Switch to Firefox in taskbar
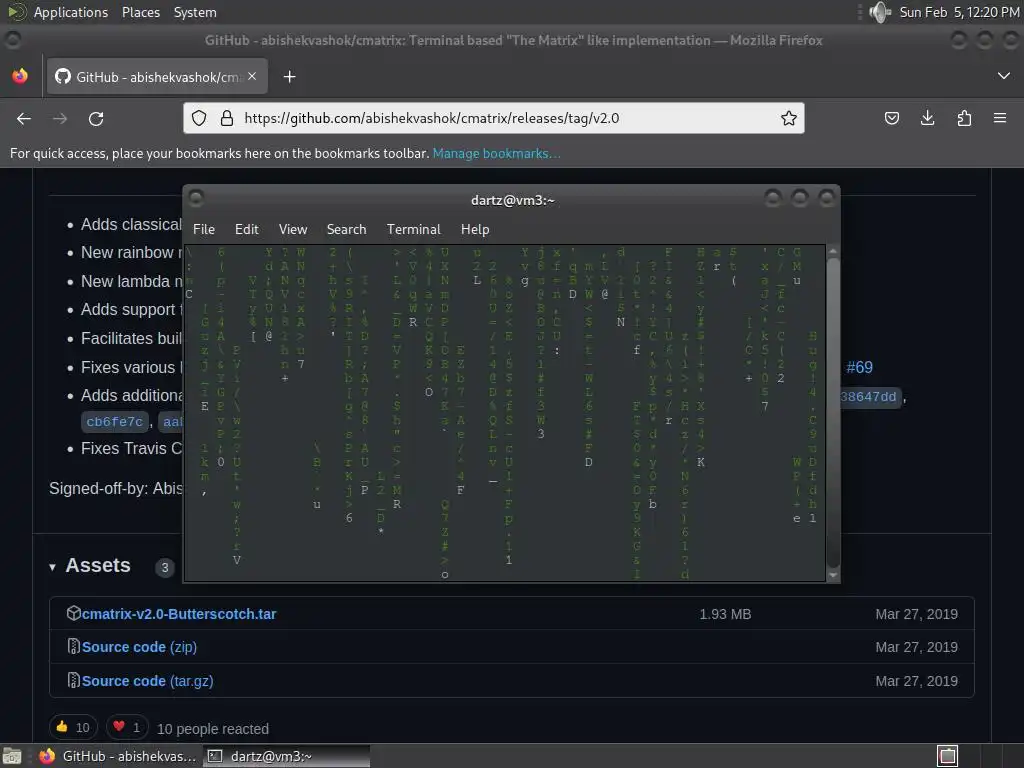 click(118, 756)
